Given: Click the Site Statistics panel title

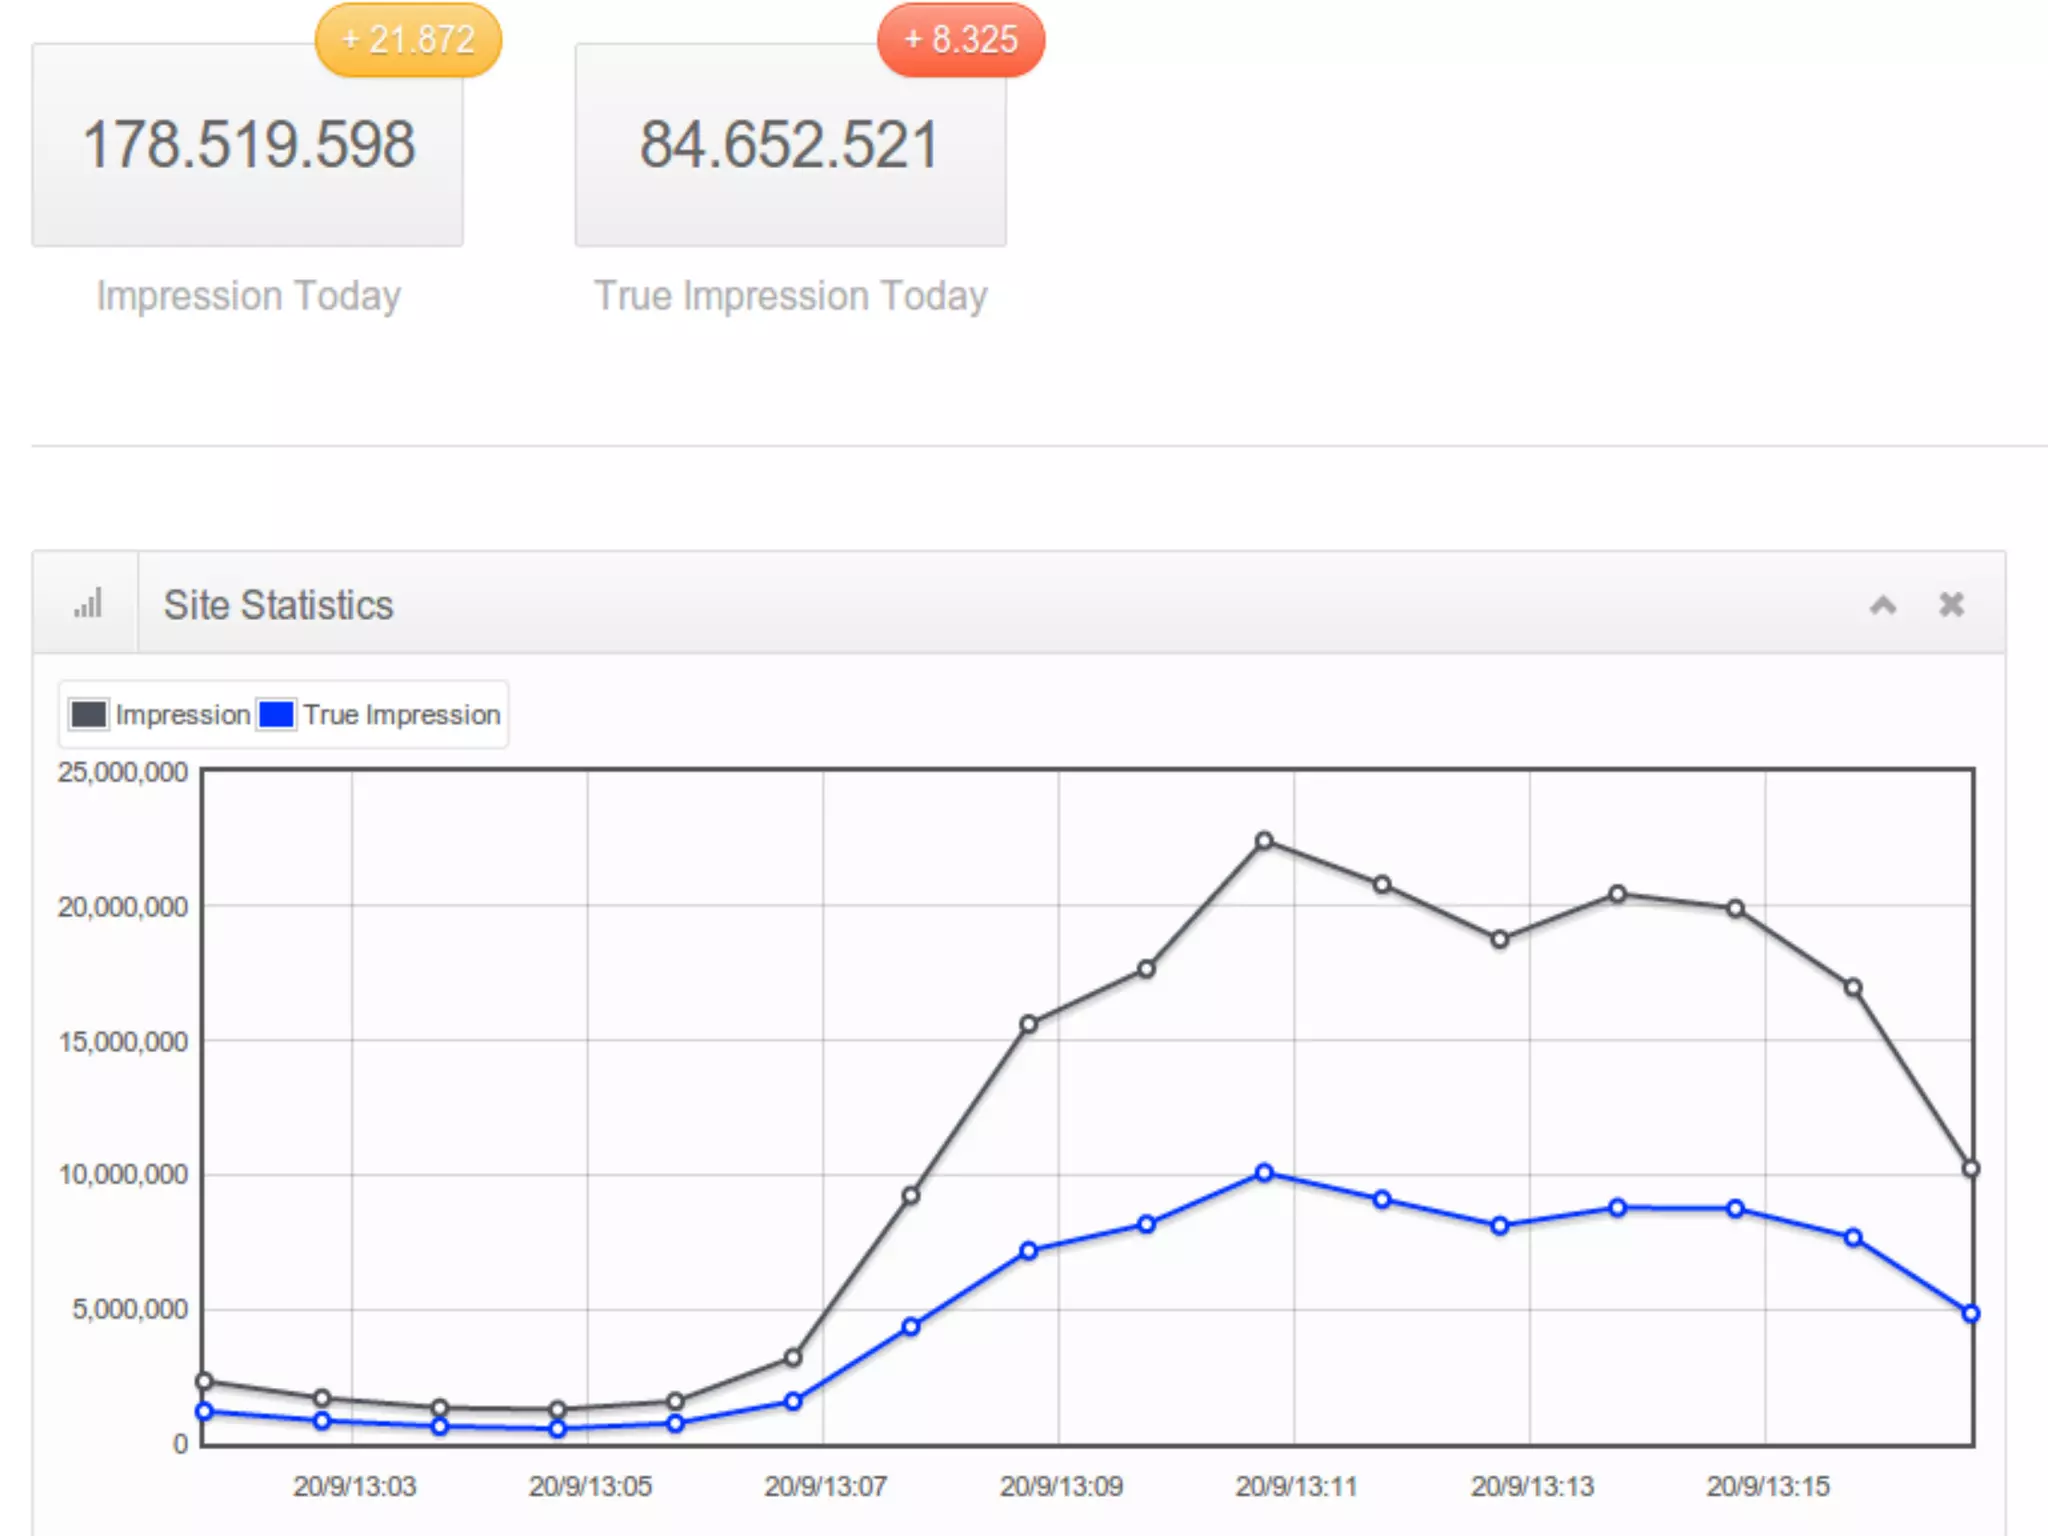Looking at the screenshot, I should 278,605.
